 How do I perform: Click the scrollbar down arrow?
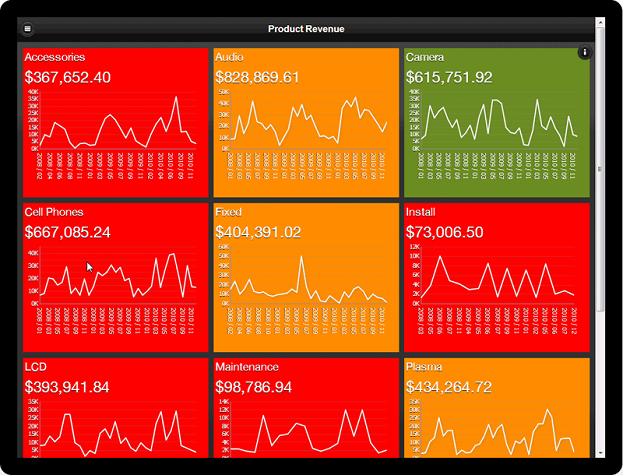(600, 453)
